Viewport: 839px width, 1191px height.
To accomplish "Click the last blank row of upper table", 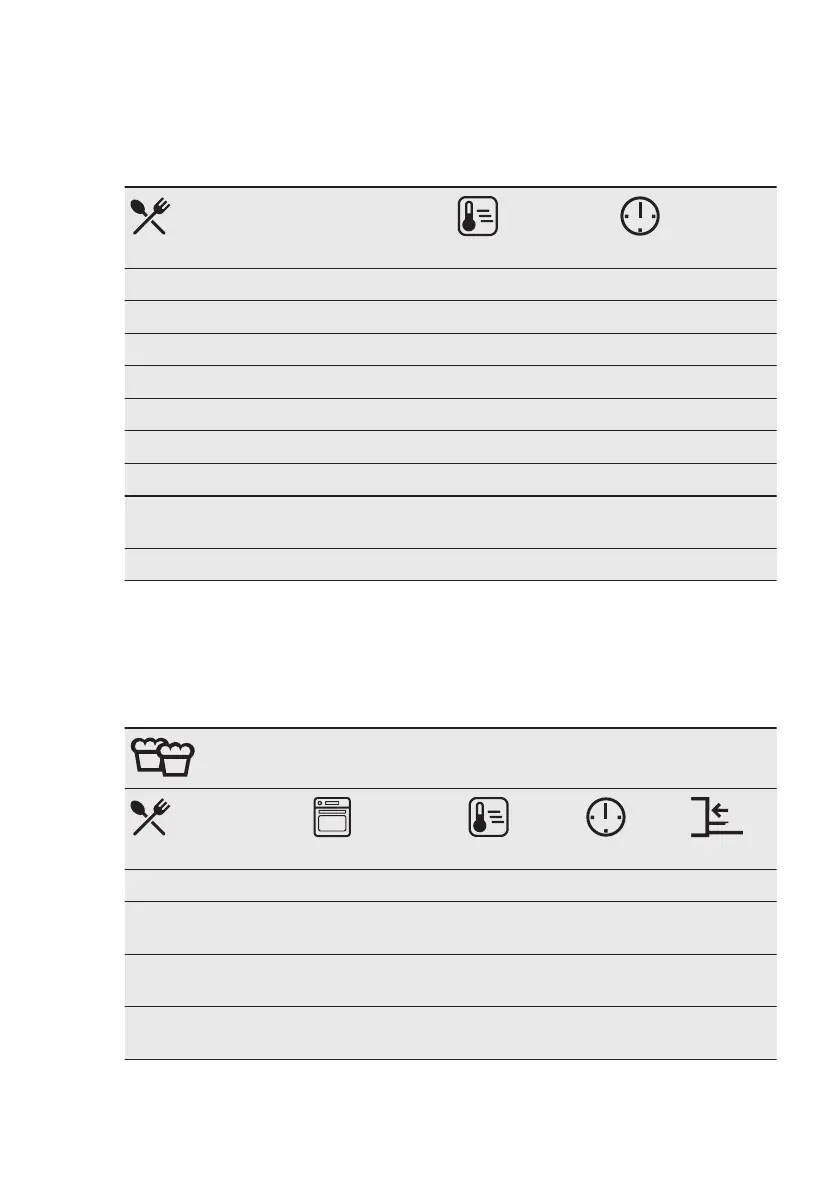I will tap(450, 564).
